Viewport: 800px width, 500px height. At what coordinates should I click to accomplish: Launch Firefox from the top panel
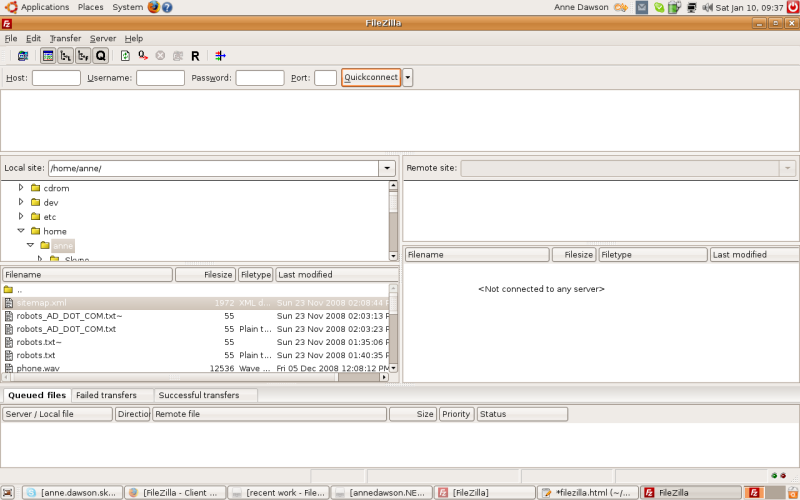154,7
